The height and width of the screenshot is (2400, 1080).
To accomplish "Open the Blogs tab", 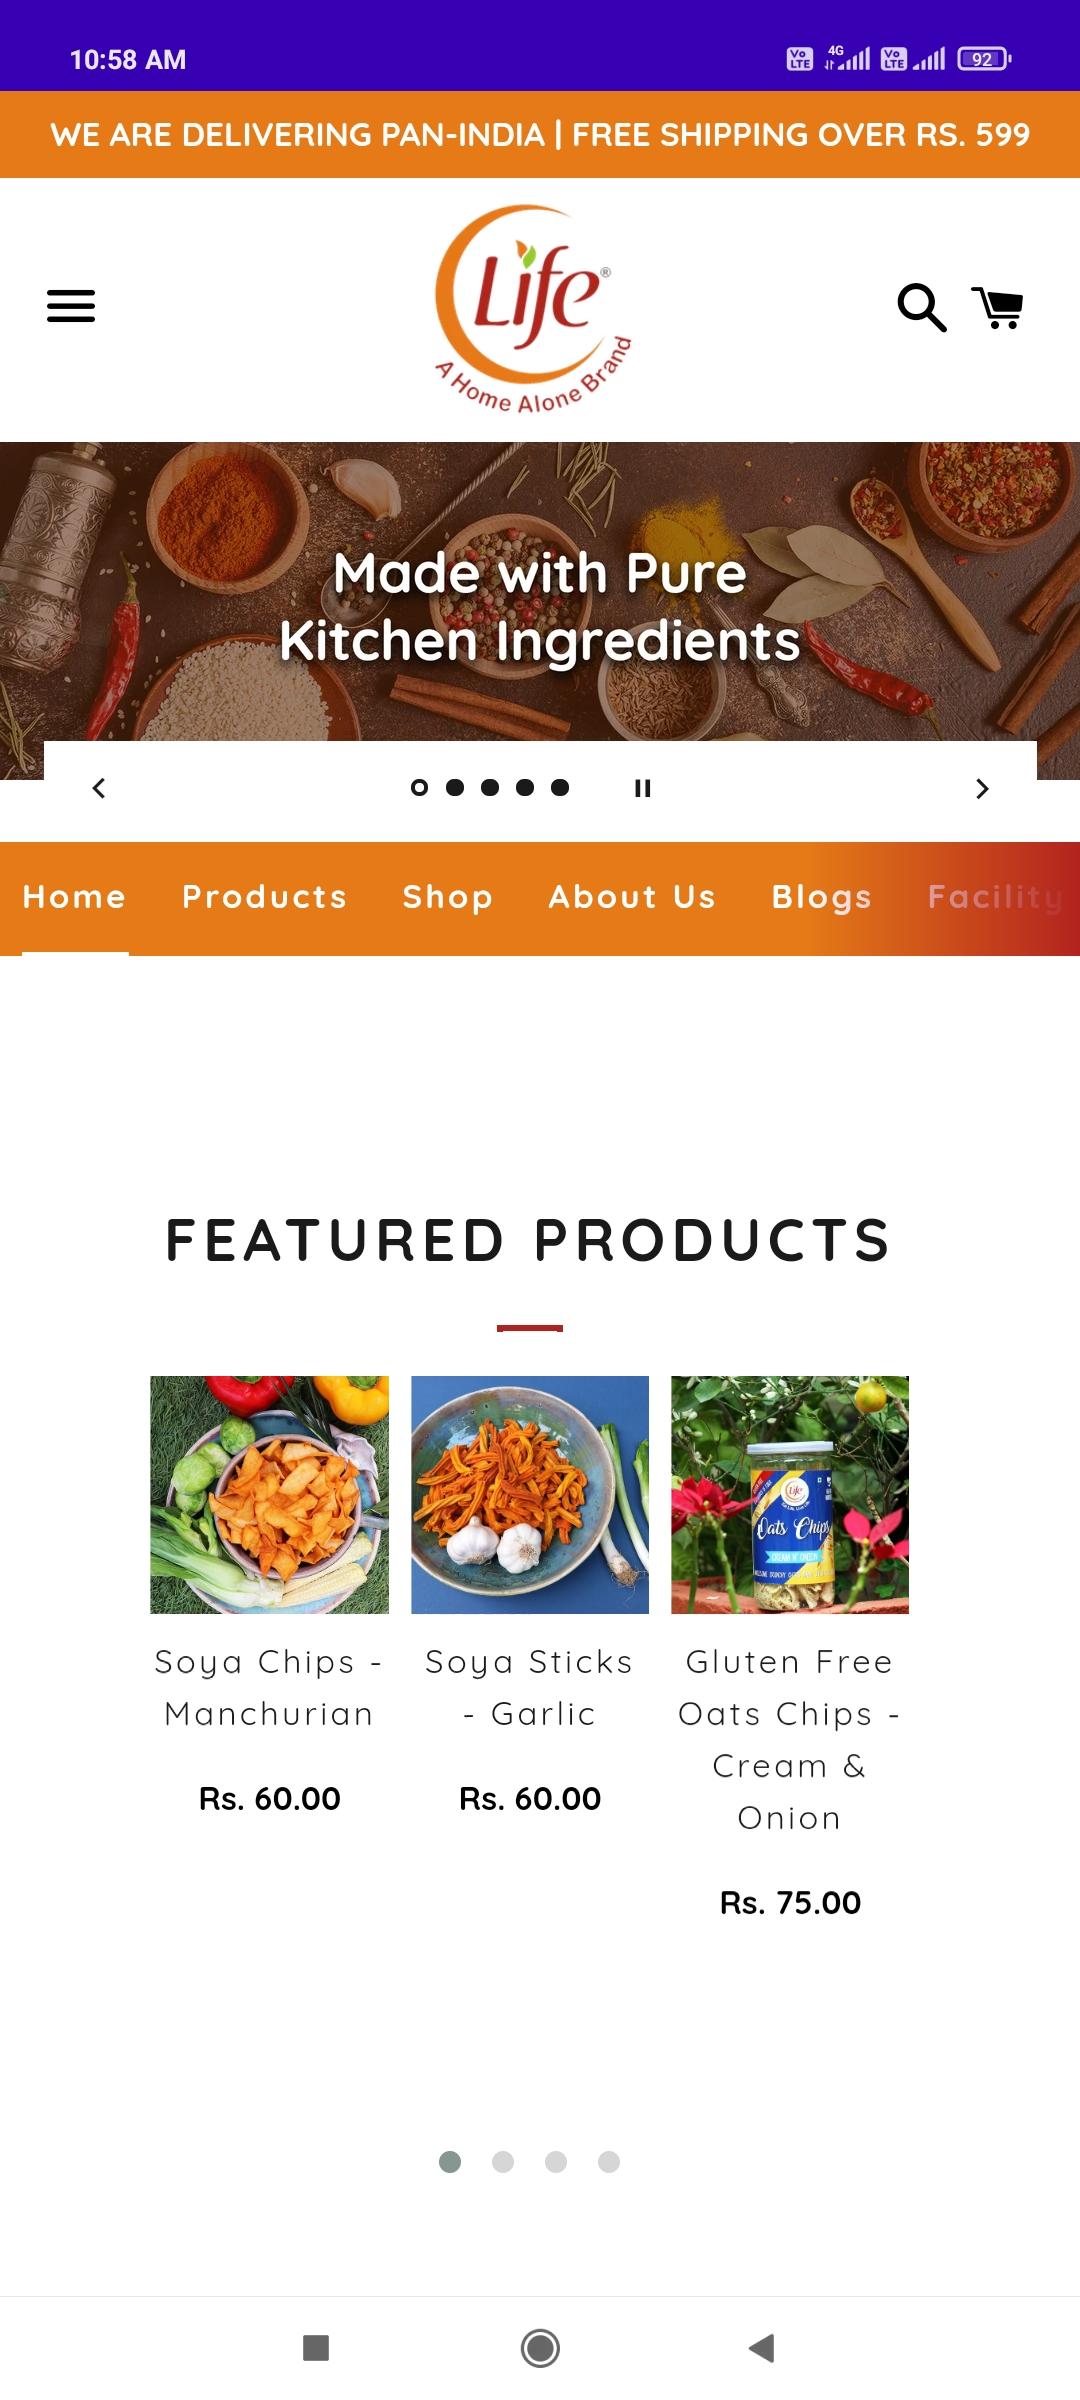I will (822, 897).
